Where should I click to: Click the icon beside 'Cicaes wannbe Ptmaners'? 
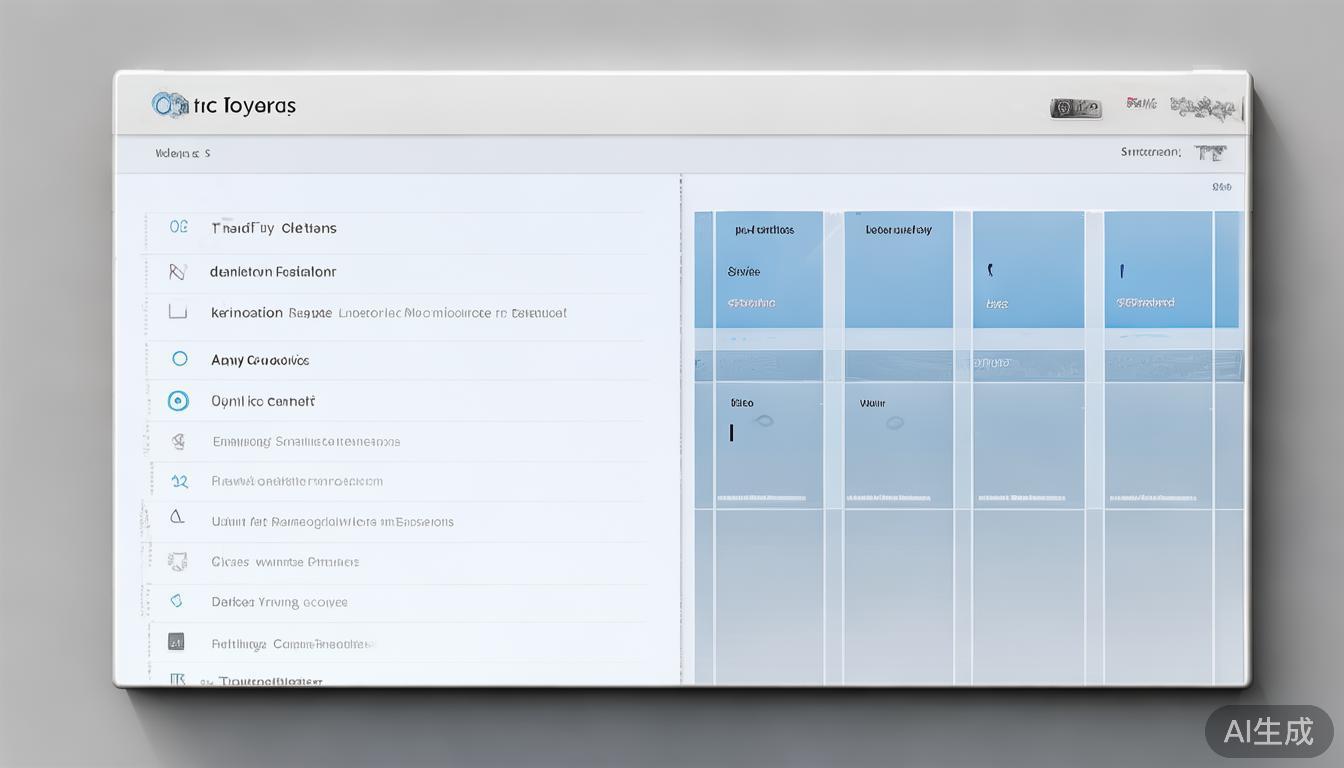click(178, 561)
